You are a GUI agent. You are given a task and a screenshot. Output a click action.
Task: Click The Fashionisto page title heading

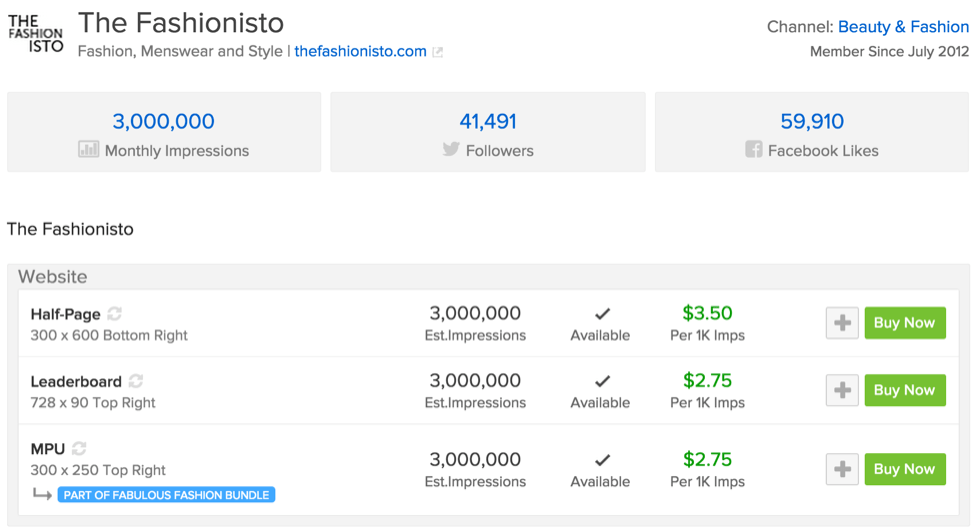(181, 23)
